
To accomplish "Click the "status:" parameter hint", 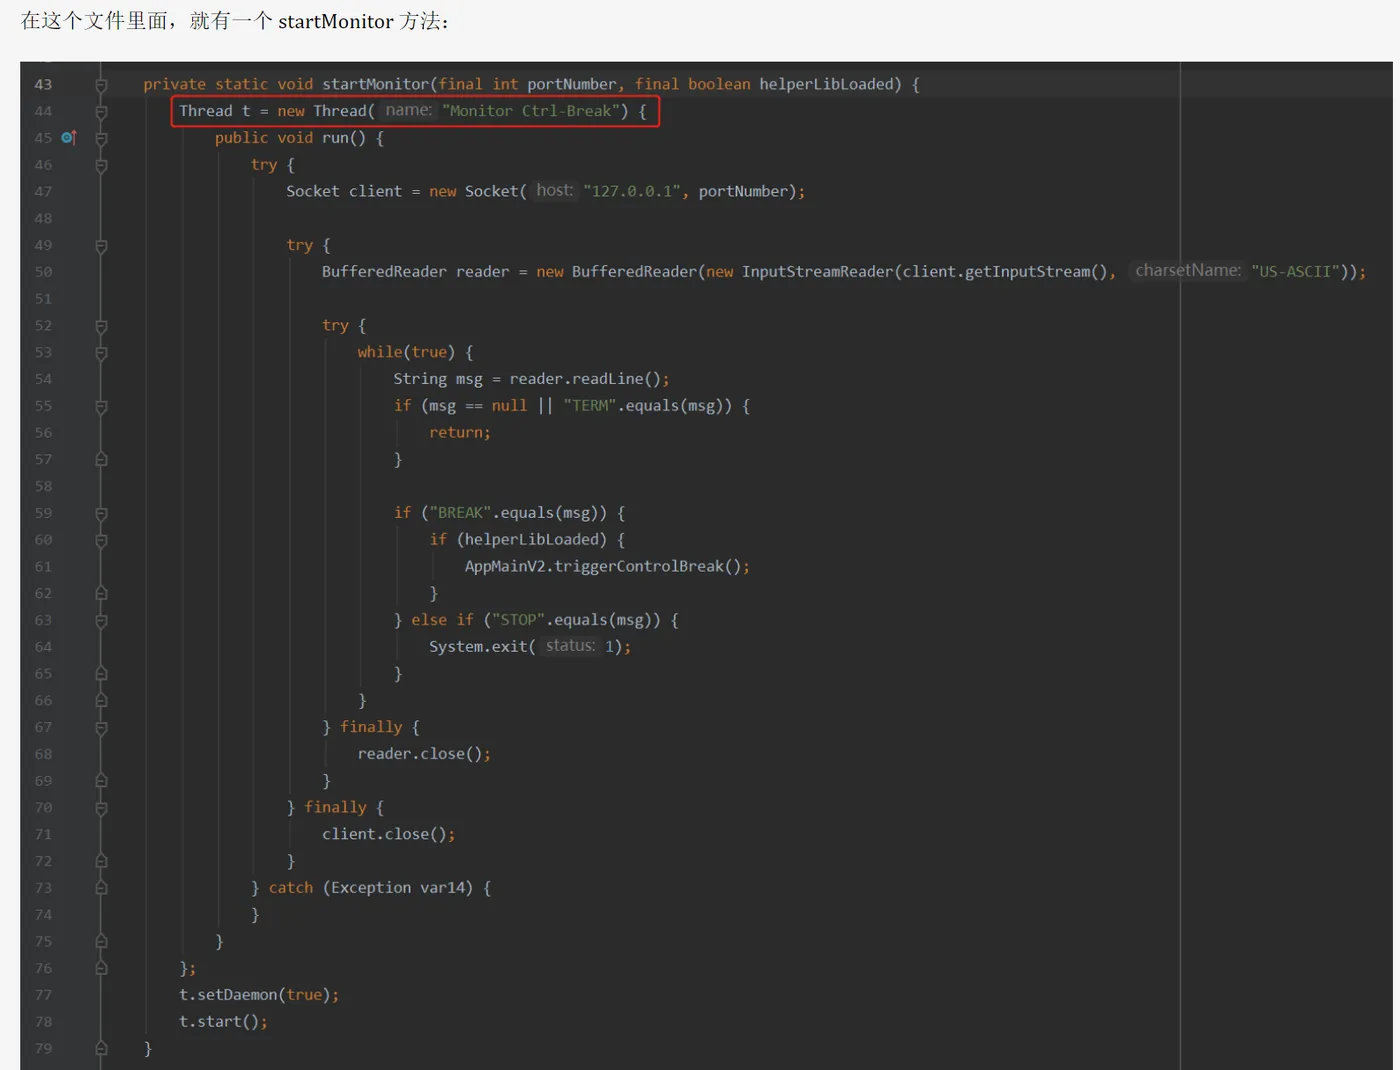I will pos(570,646).
